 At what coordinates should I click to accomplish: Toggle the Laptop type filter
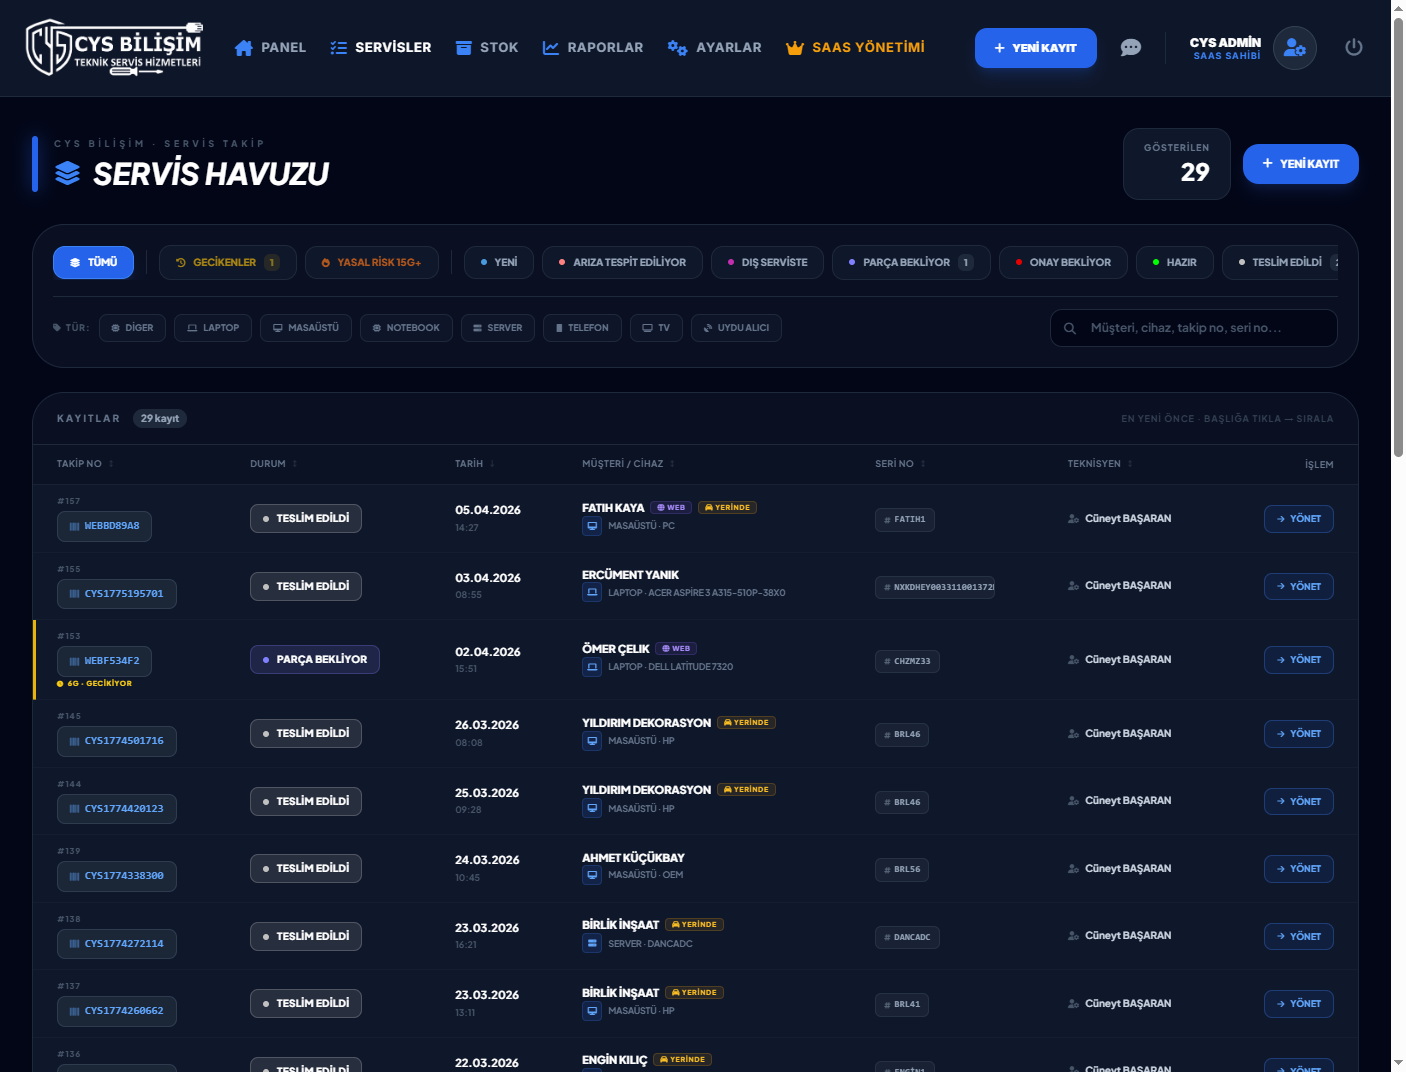point(213,328)
